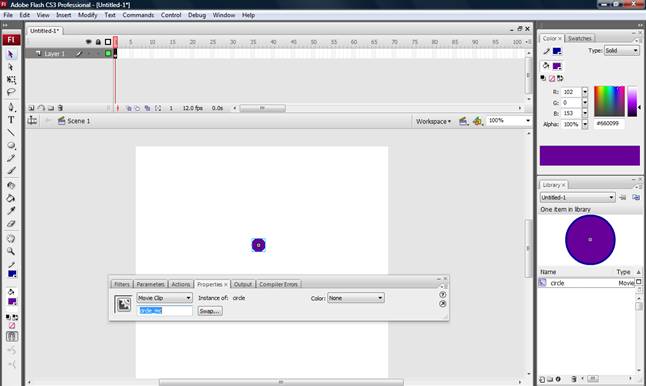
Task: Select the Paint Bucket tool
Action: pyautogui.click(x=11, y=199)
